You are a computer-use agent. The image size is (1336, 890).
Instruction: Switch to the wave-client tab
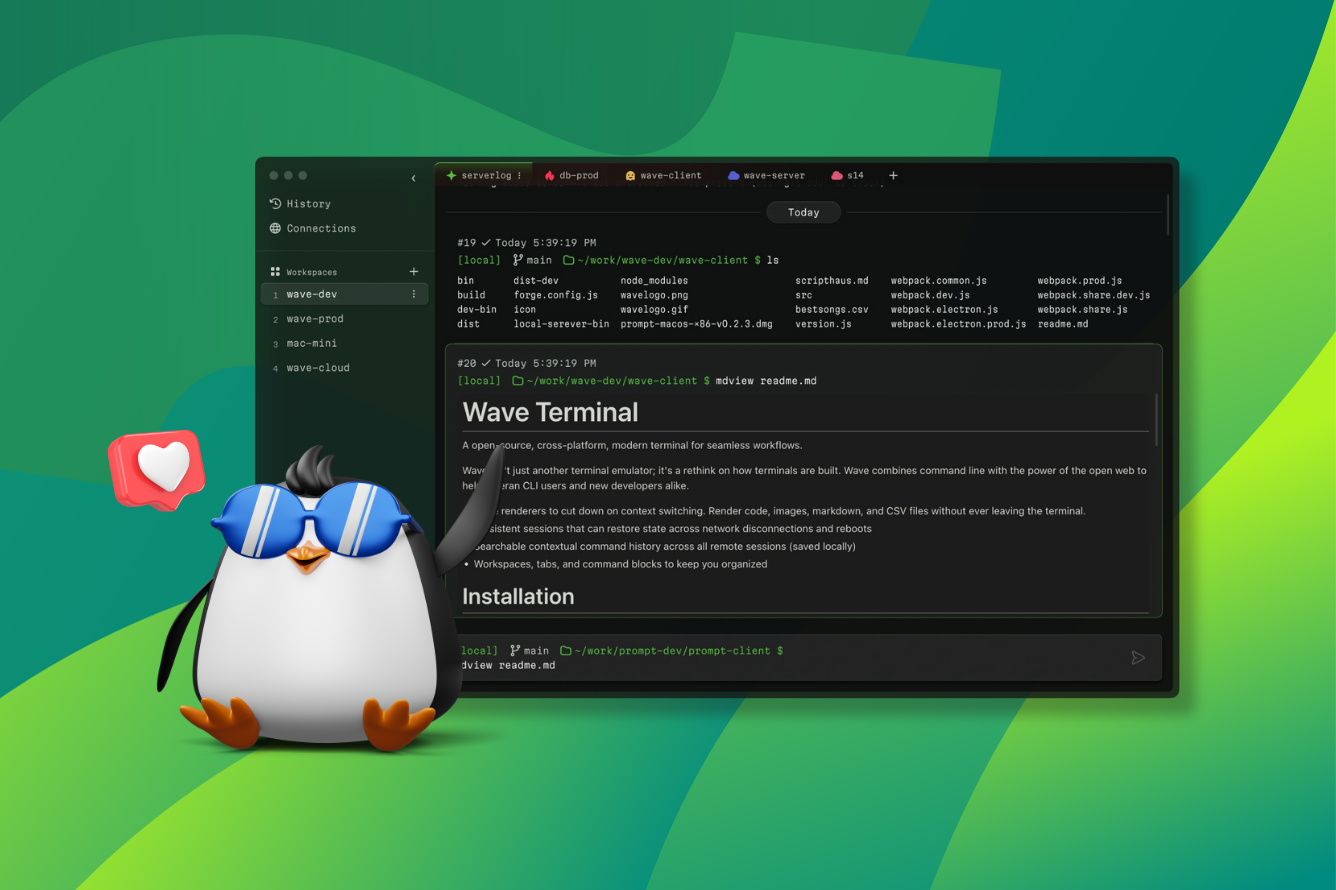(x=670, y=176)
